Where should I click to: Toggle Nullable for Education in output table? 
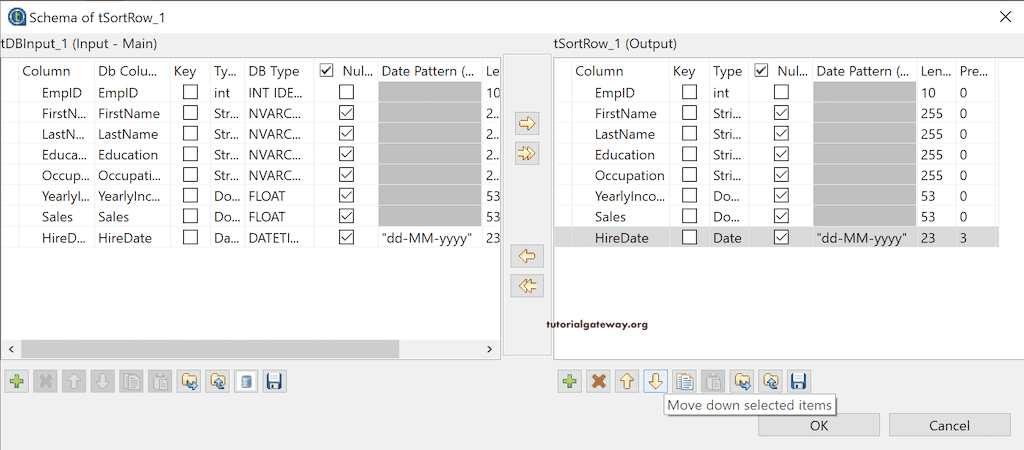[x=781, y=155]
